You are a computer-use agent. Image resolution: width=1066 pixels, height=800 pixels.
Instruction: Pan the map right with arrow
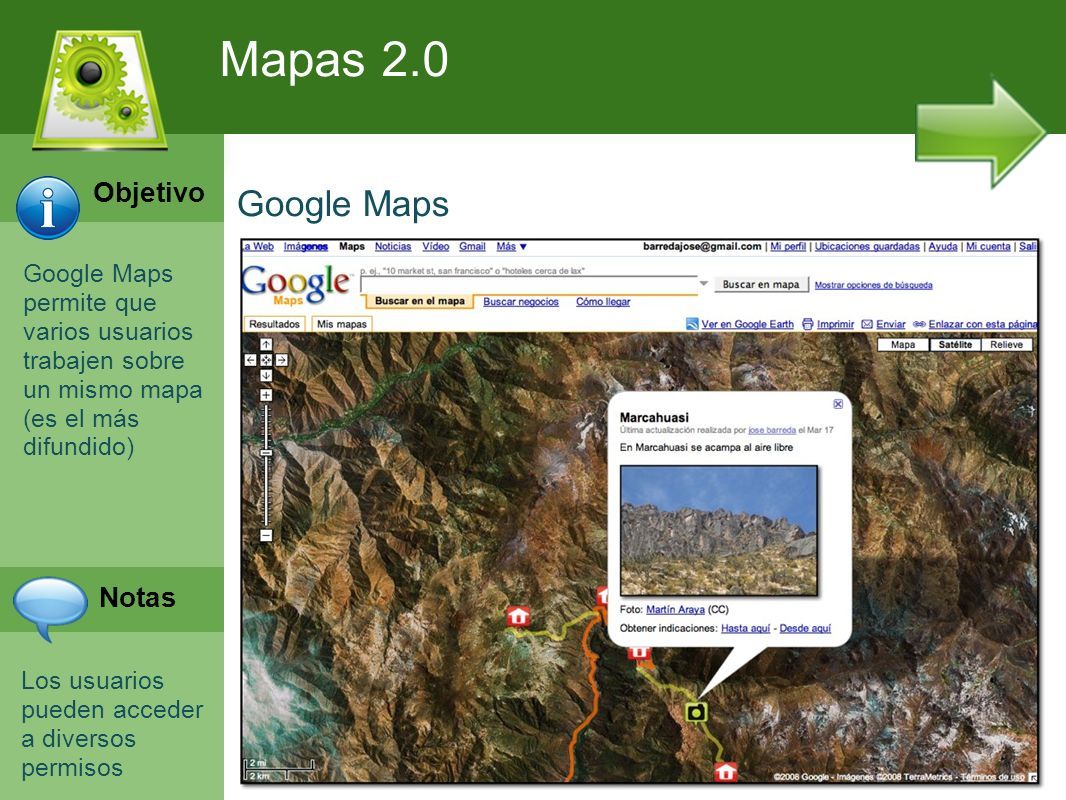click(x=281, y=360)
